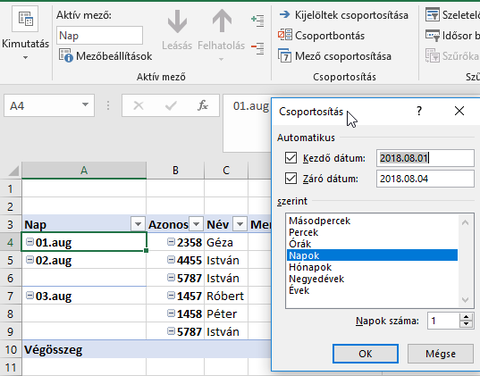Increase Napok száma with up spinner

[466, 317]
